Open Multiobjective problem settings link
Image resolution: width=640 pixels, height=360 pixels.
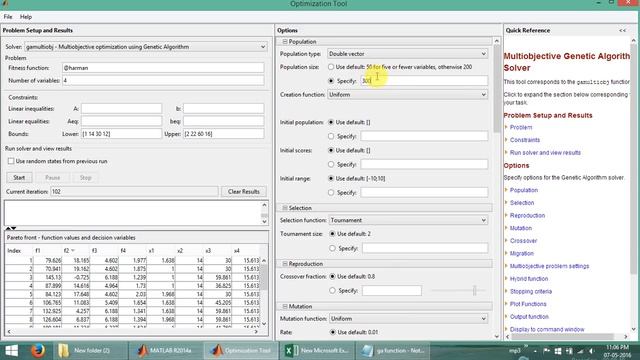click(x=549, y=266)
